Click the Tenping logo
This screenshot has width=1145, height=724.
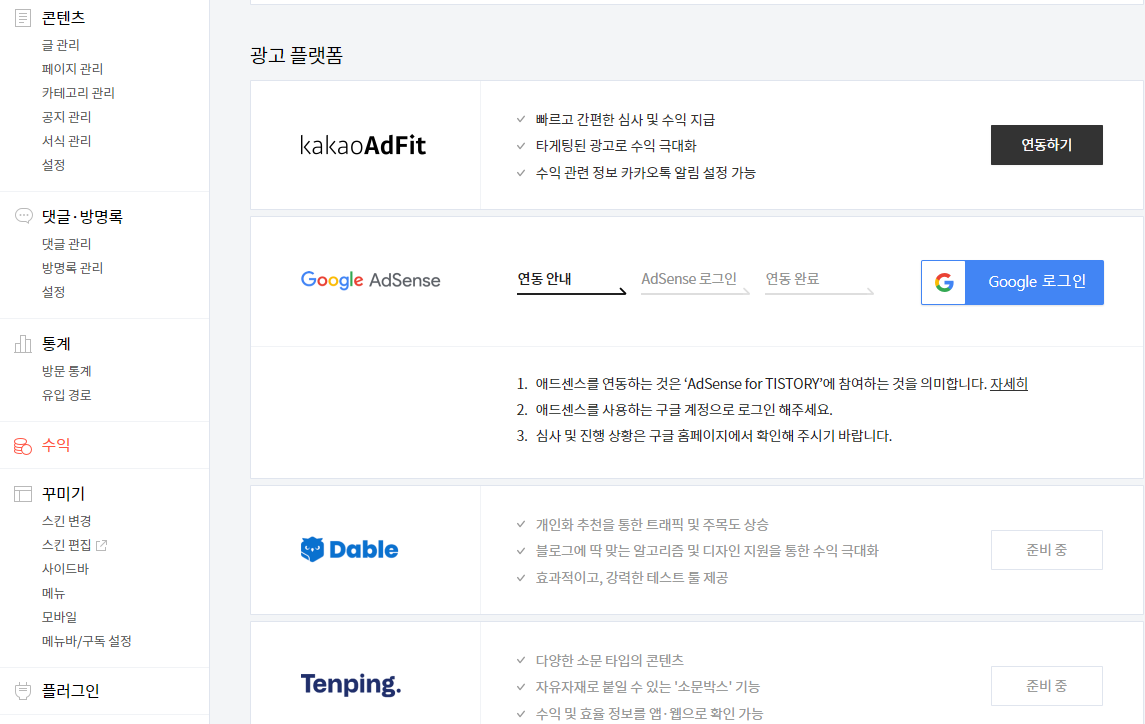point(351,685)
